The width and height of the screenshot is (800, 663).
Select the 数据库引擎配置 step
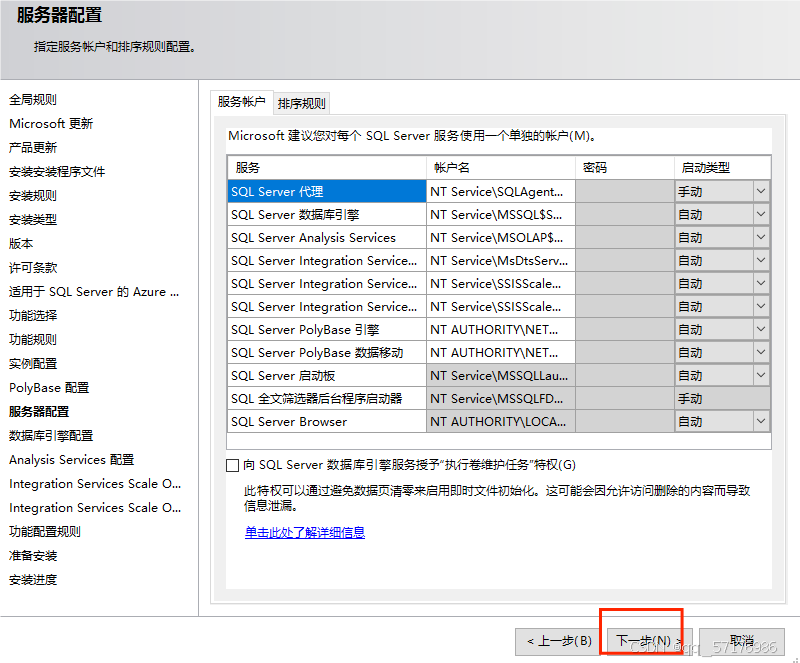point(51,435)
